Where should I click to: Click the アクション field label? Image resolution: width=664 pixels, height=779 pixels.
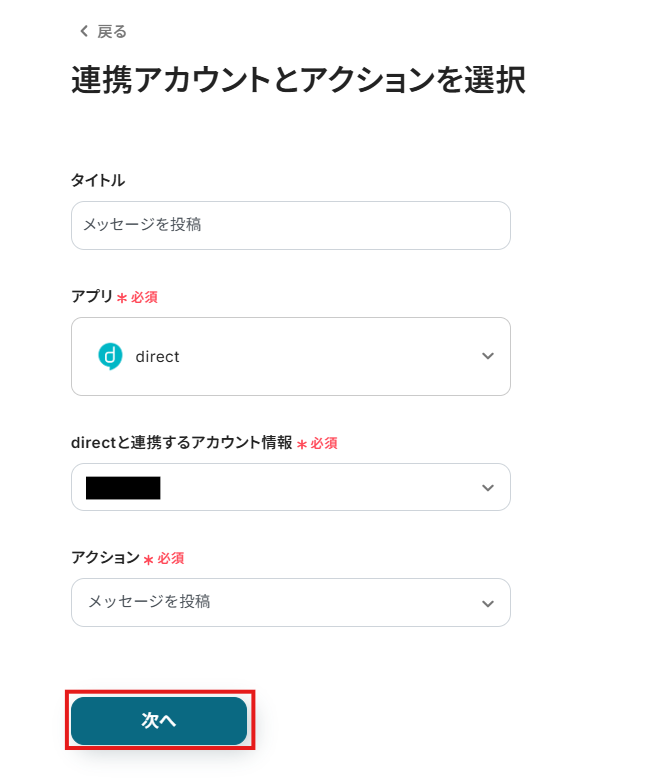tap(105, 558)
